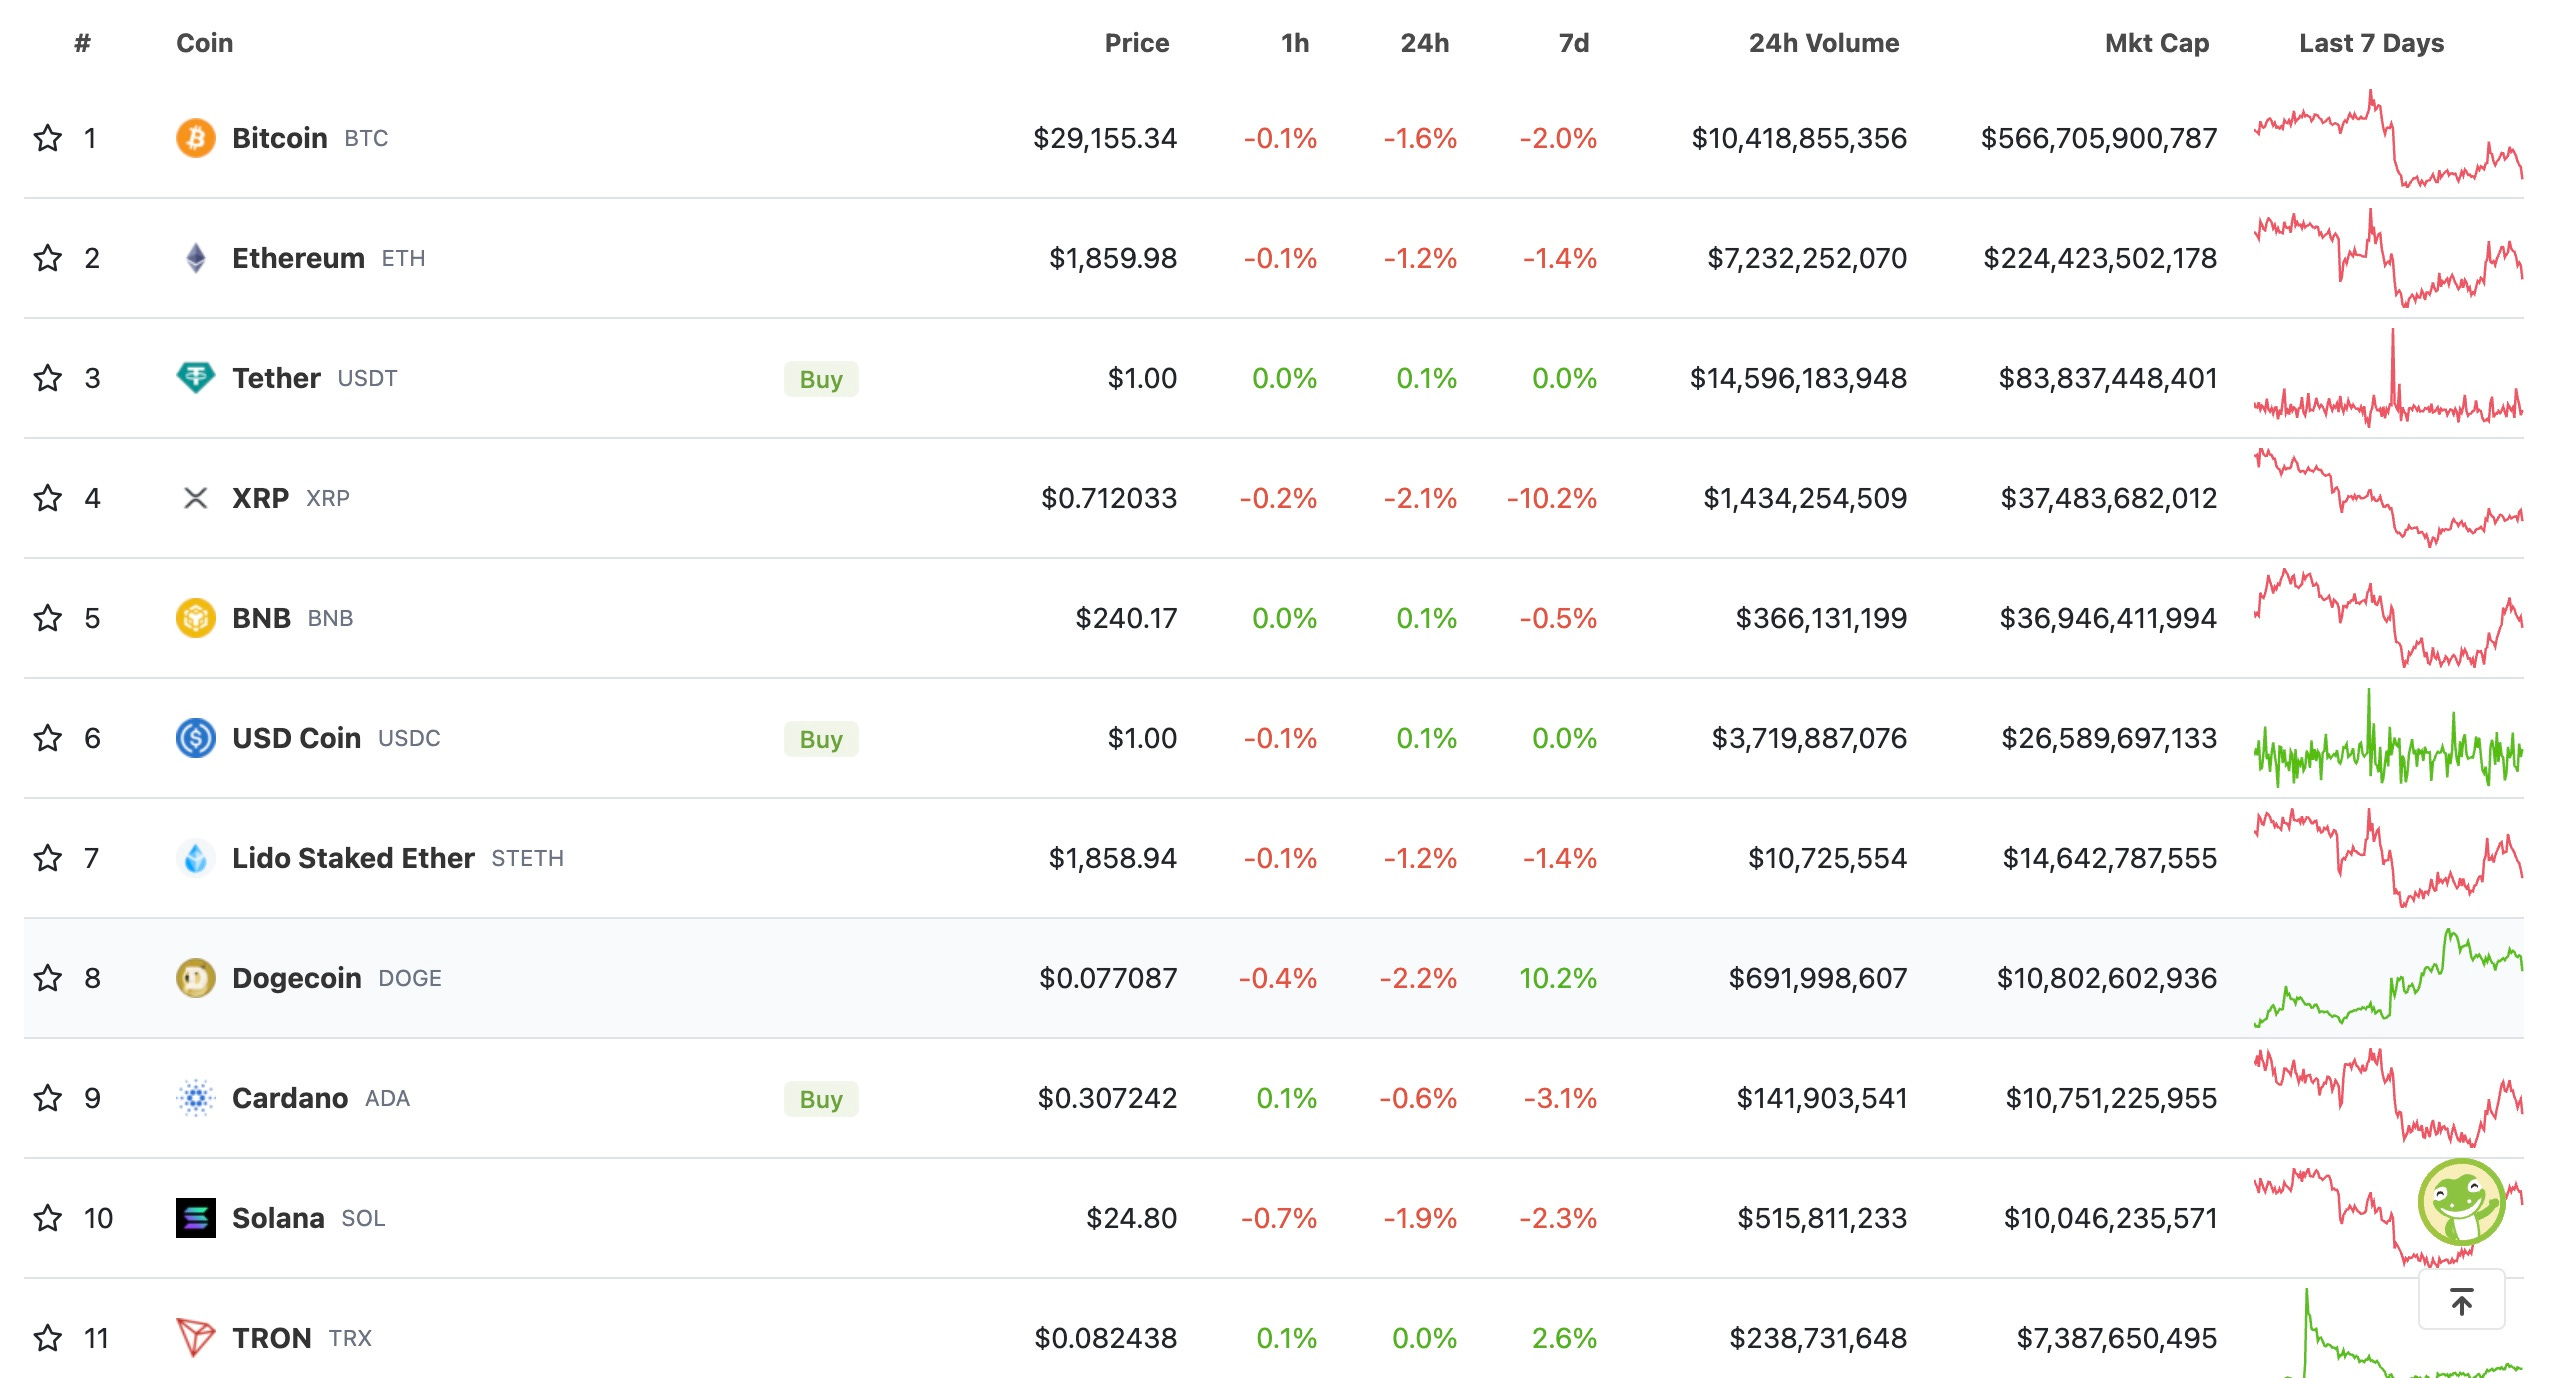Image resolution: width=2554 pixels, height=1378 pixels.
Task: Click Dogecoin 7d change 10.2%
Action: pos(1558,978)
